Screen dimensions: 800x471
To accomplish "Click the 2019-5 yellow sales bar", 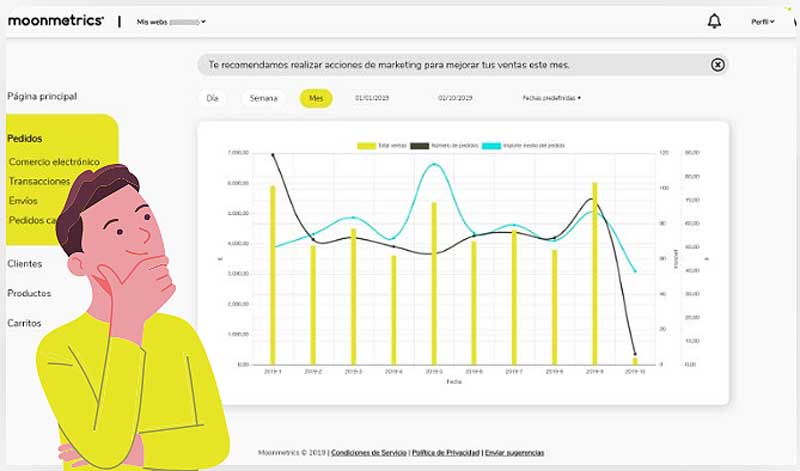I will click(x=434, y=283).
